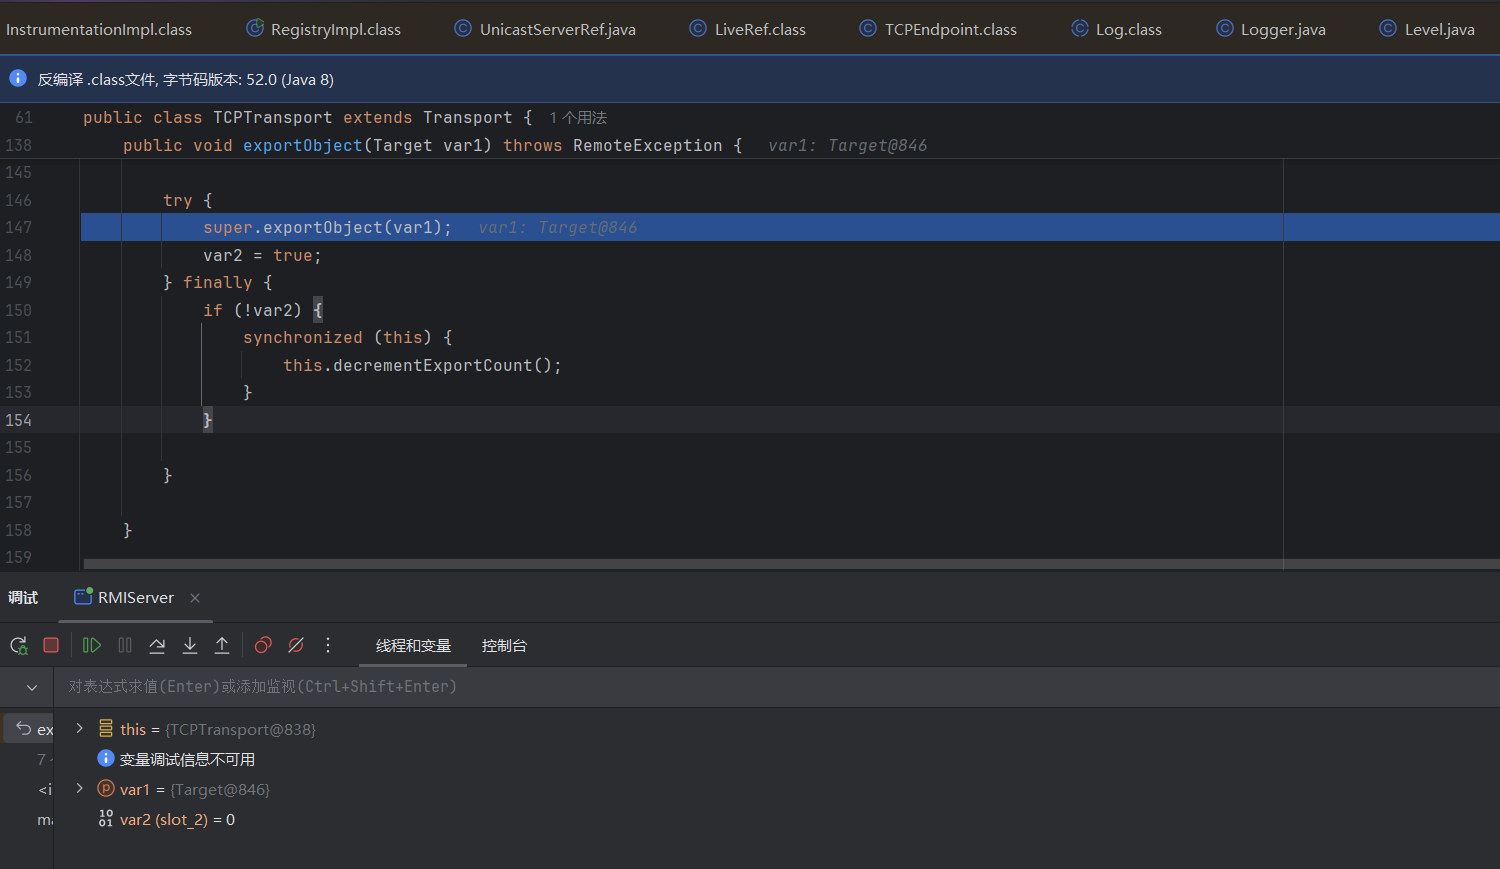Open the View Breakpoints dialog

click(x=263, y=646)
